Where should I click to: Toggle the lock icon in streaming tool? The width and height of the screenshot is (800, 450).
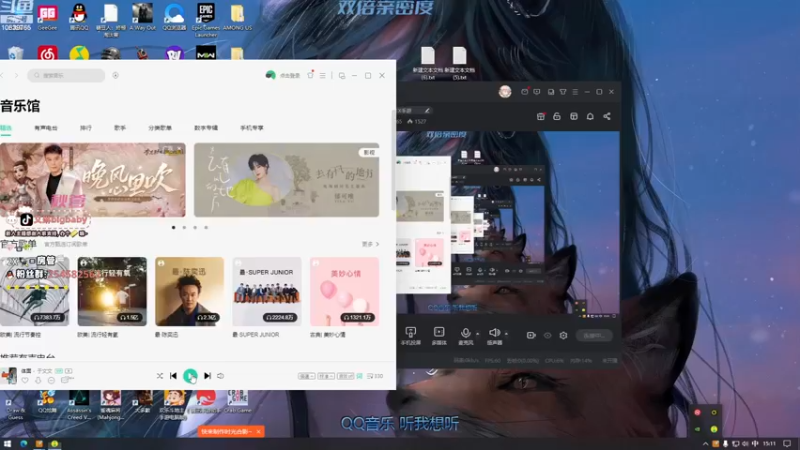tap(557, 116)
